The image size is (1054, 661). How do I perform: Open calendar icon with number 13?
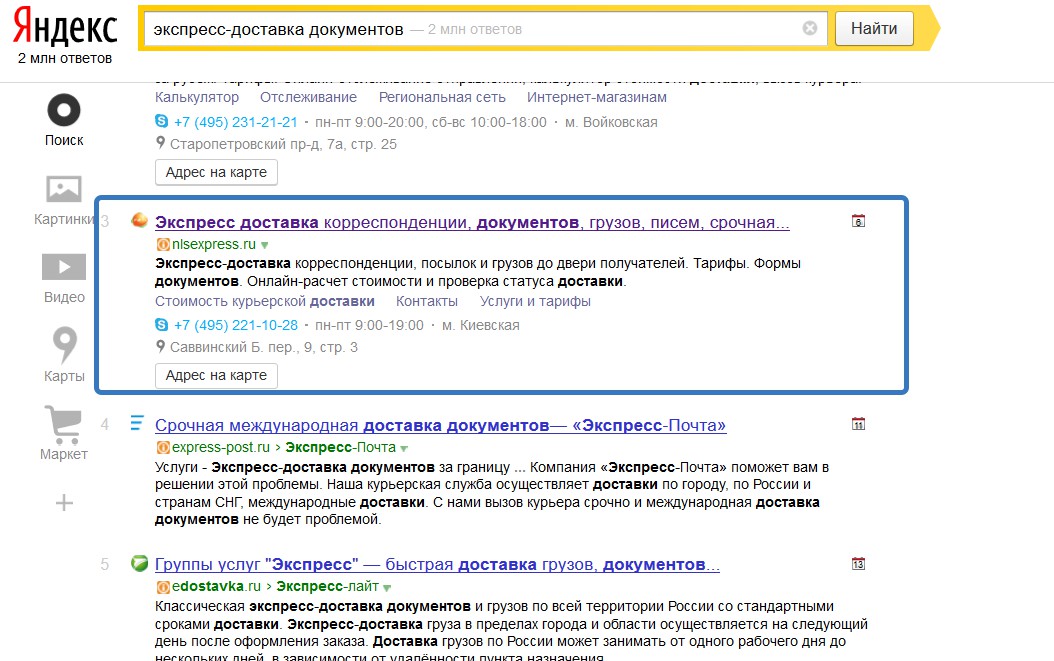coord(858,563)
